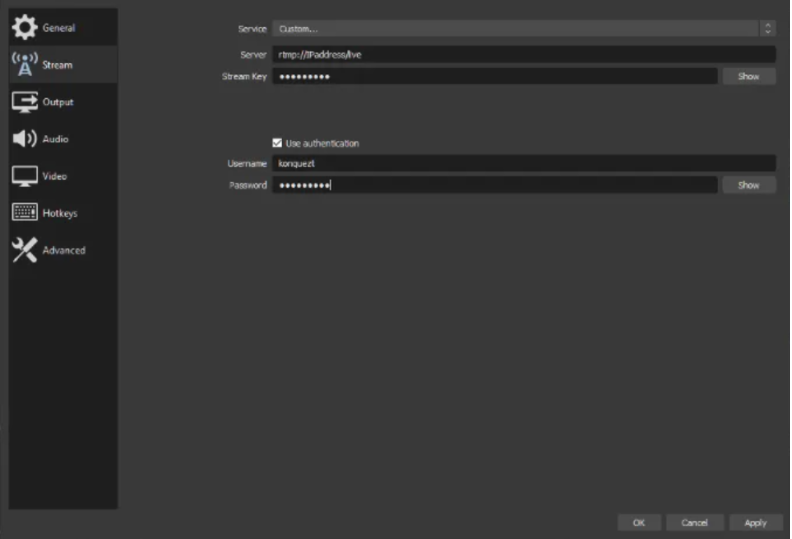
Task: Uncheck Use authentication checkbox
Action: tap(277, 143)
